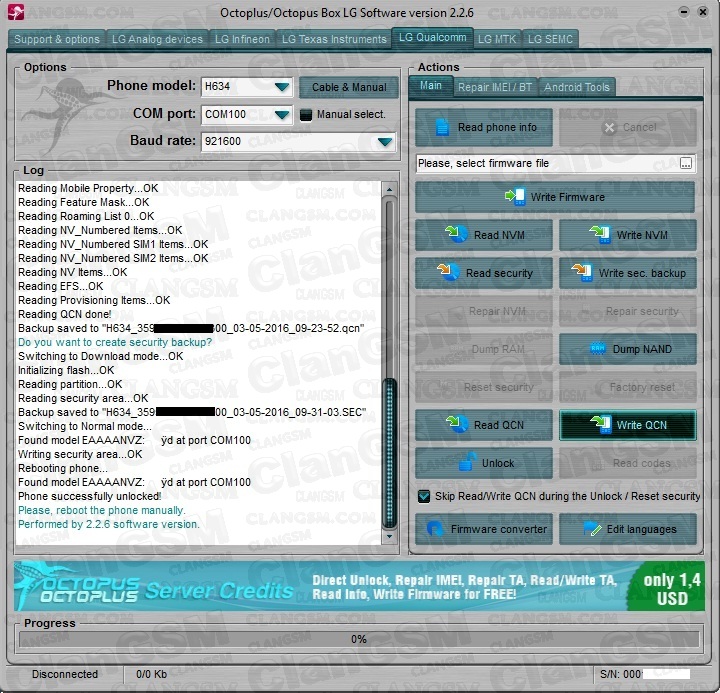720x693 pixels.
Task: Click the Write sec. backup icon
Action: (x=582, y=272)
